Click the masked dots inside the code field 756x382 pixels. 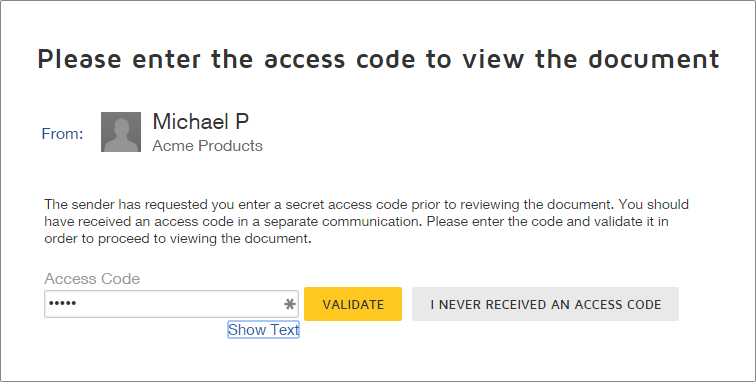click(x=63, y=303)
